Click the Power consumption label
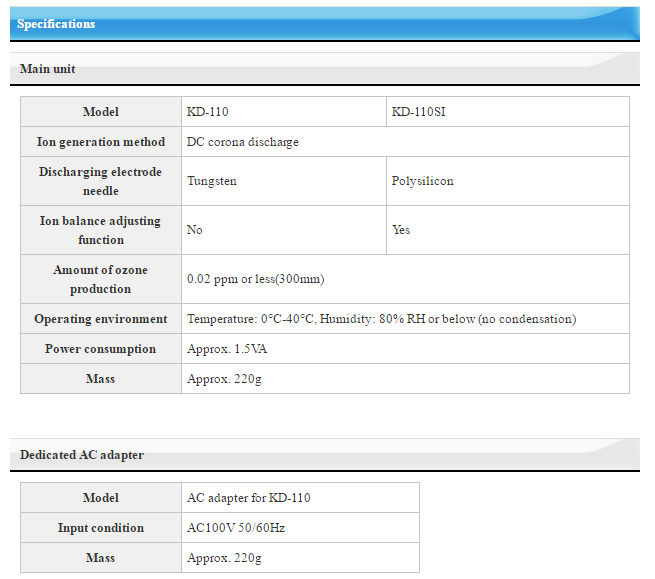This screenshot has width=655, height=579. tap(101, 349)
